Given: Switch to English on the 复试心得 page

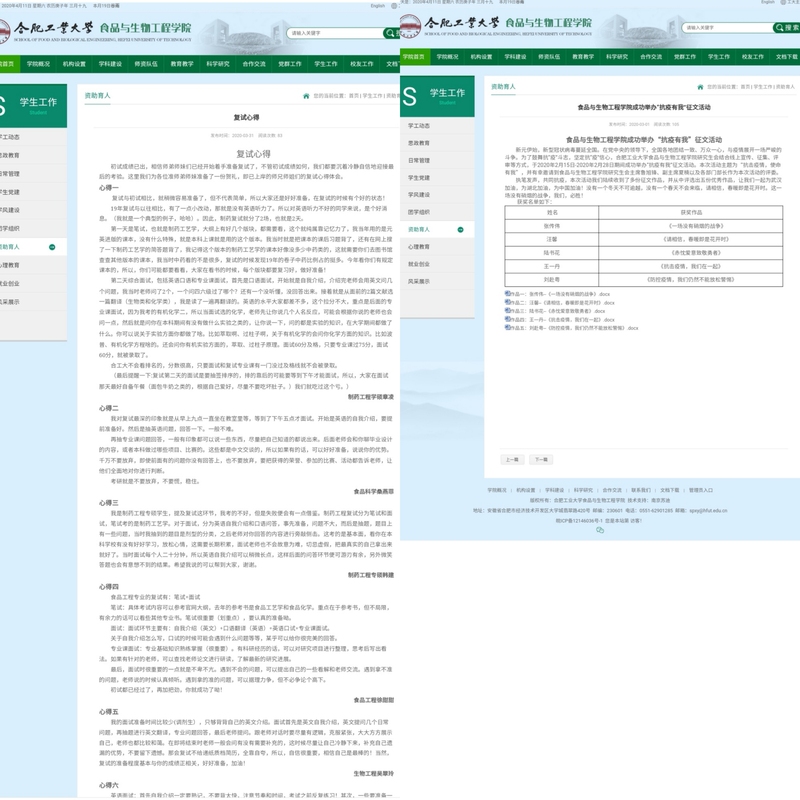Looking at the screenshot, I should [377, 5].
